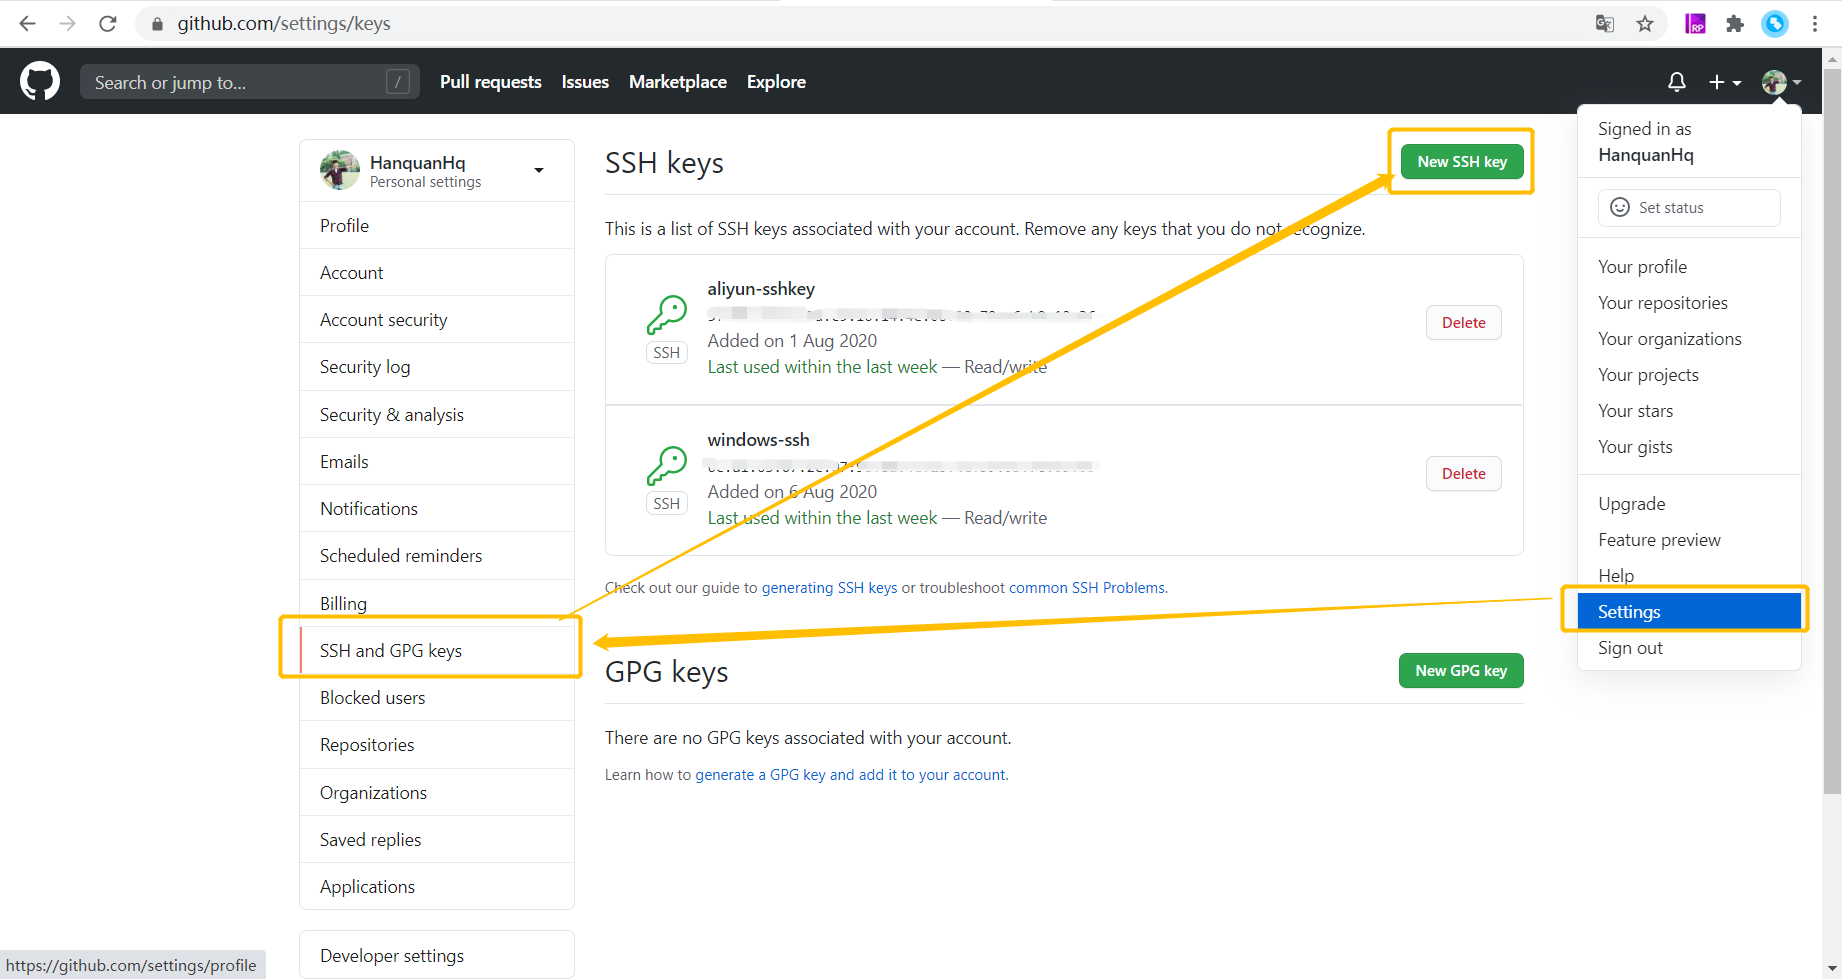Click the Search or jump to field
This screenshot has width=1842, height=979.
(240, 81)
